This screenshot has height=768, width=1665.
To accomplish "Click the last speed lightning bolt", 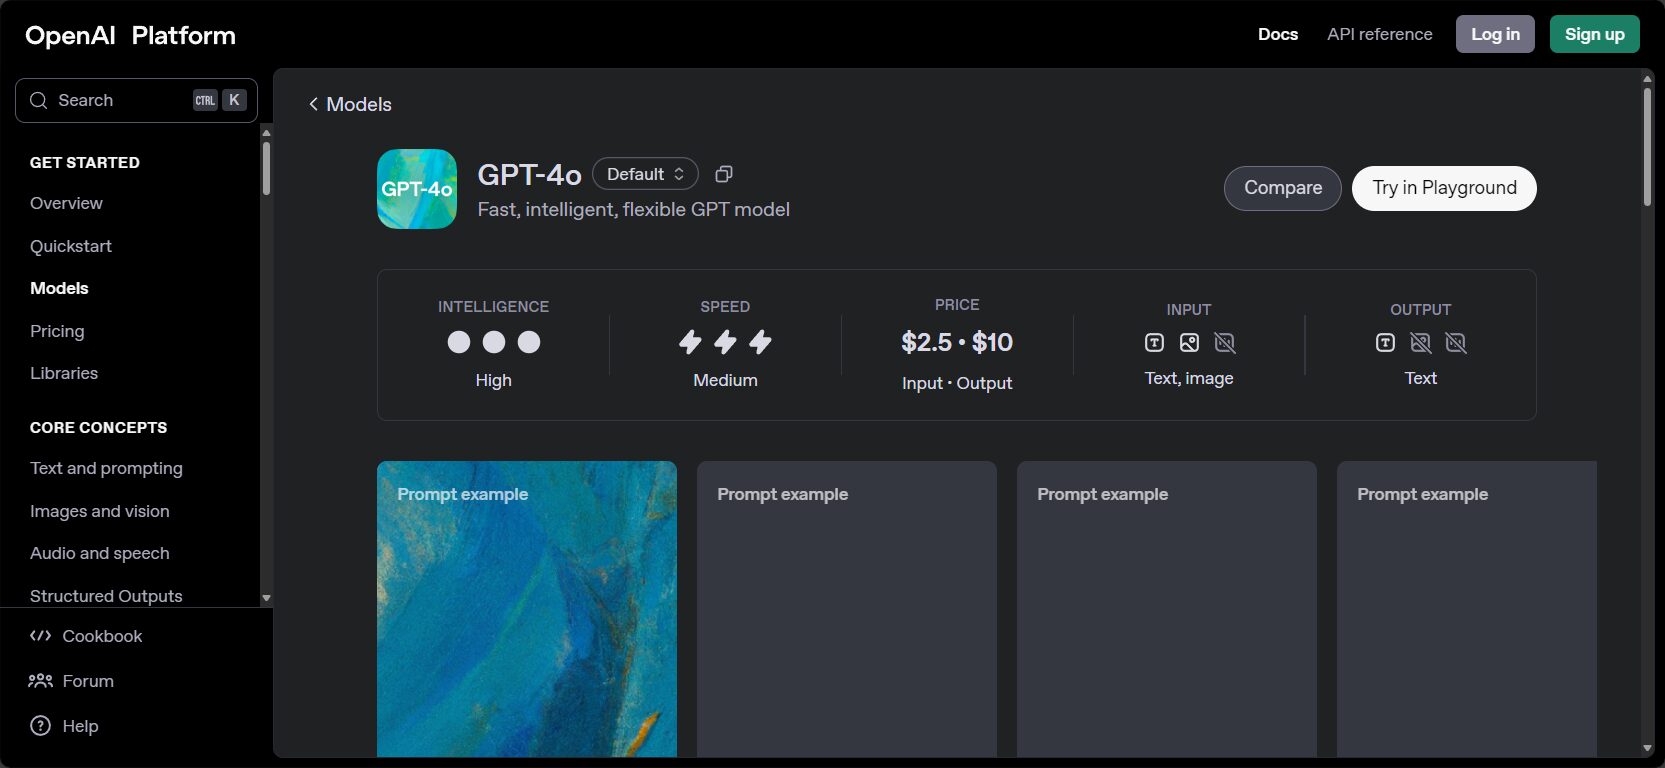I will [760, 342].
